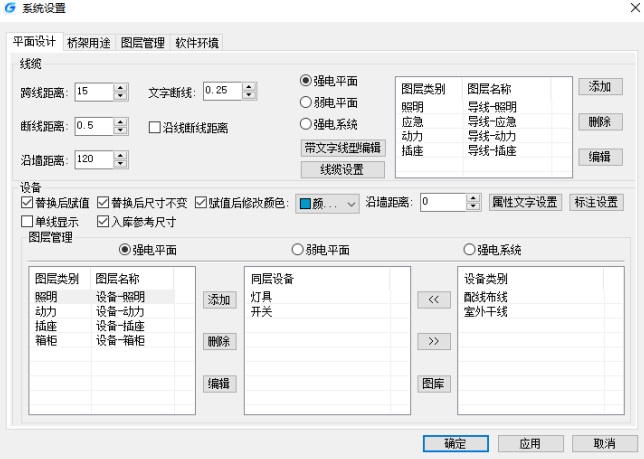Increase 文字断线 value with up arrow
Image resolution: width=644 pixels, height=459 pixels.
[249, 87]
